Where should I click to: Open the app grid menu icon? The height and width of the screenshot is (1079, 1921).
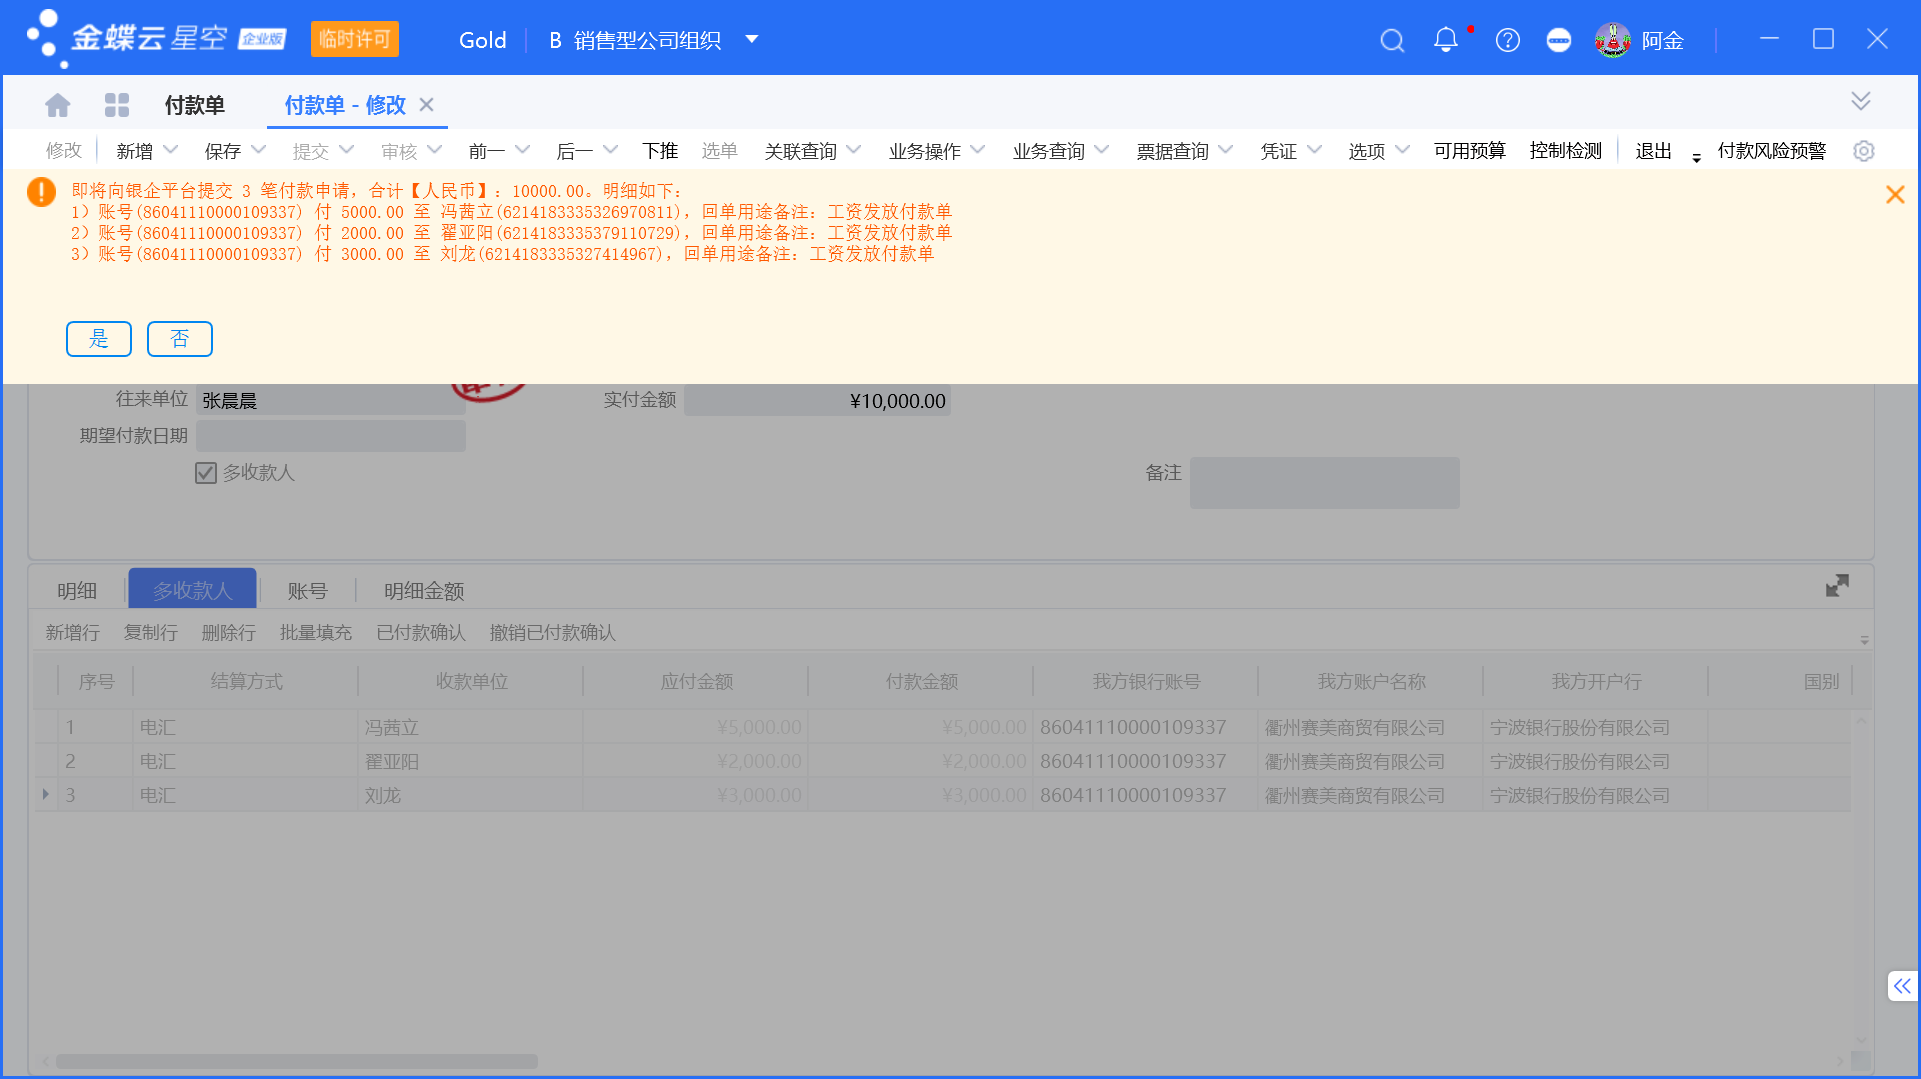click(117, 105)
